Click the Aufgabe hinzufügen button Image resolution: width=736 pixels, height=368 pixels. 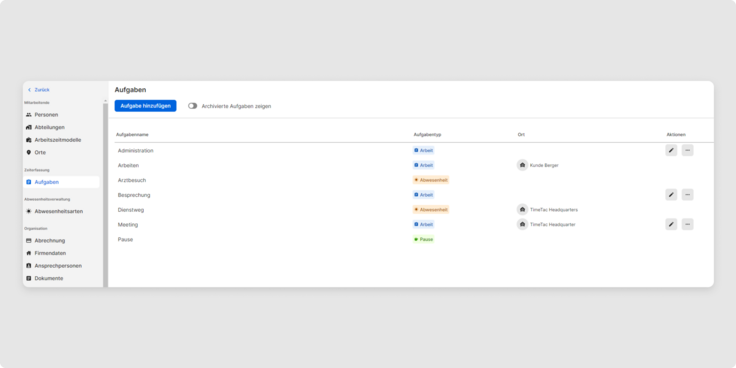pyautogui.click(x=146, y=106)
